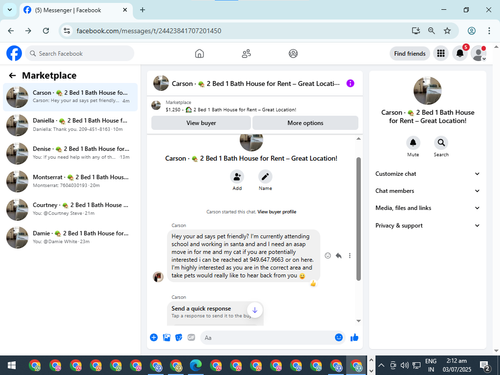Click the More options button

(305, 123)
